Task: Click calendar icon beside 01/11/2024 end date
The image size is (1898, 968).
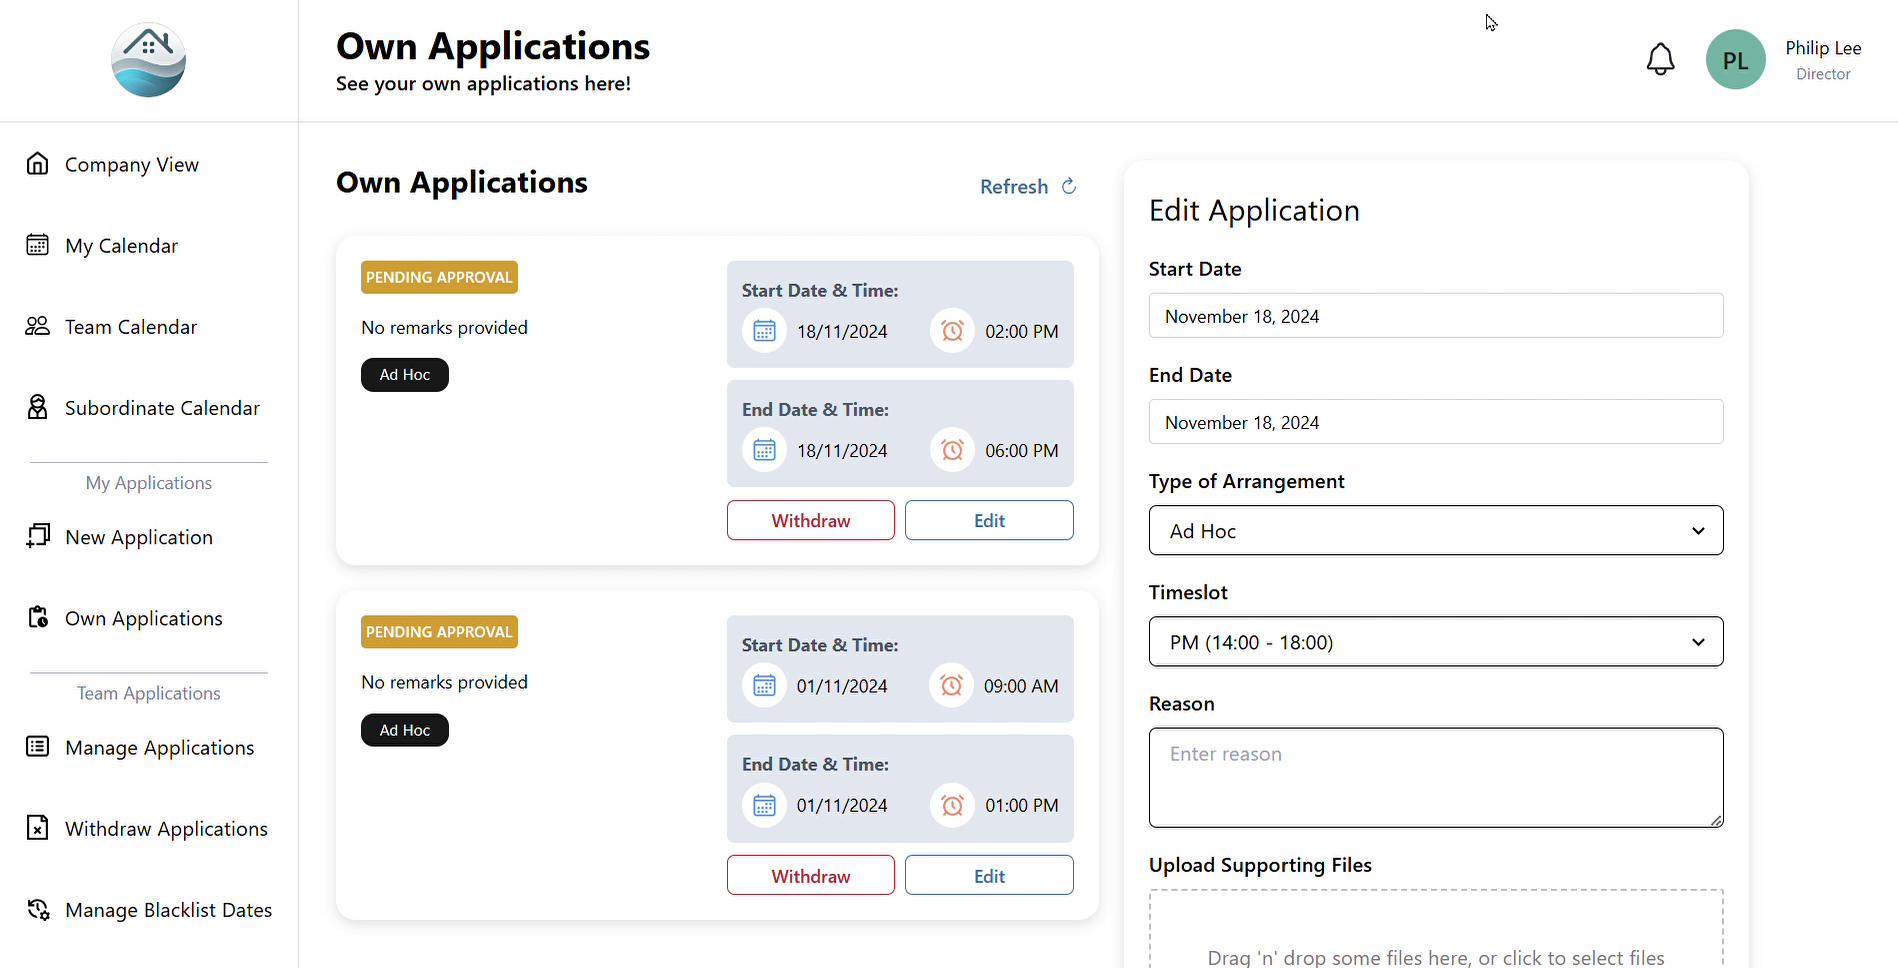Action: click(764, 805)
